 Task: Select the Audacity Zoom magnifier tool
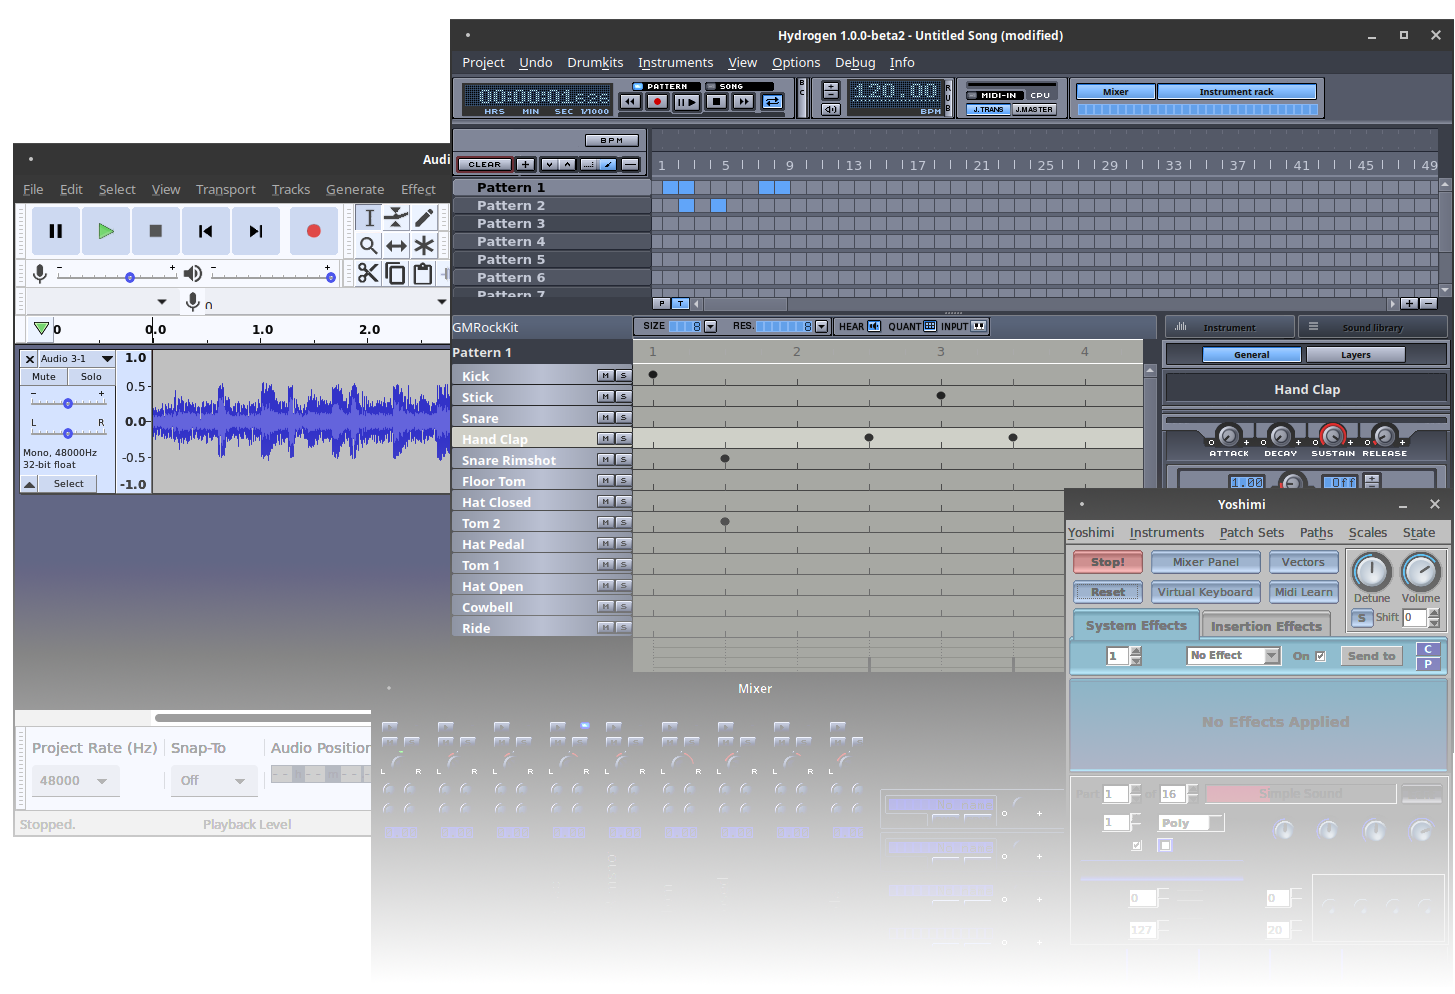(368, 246)
